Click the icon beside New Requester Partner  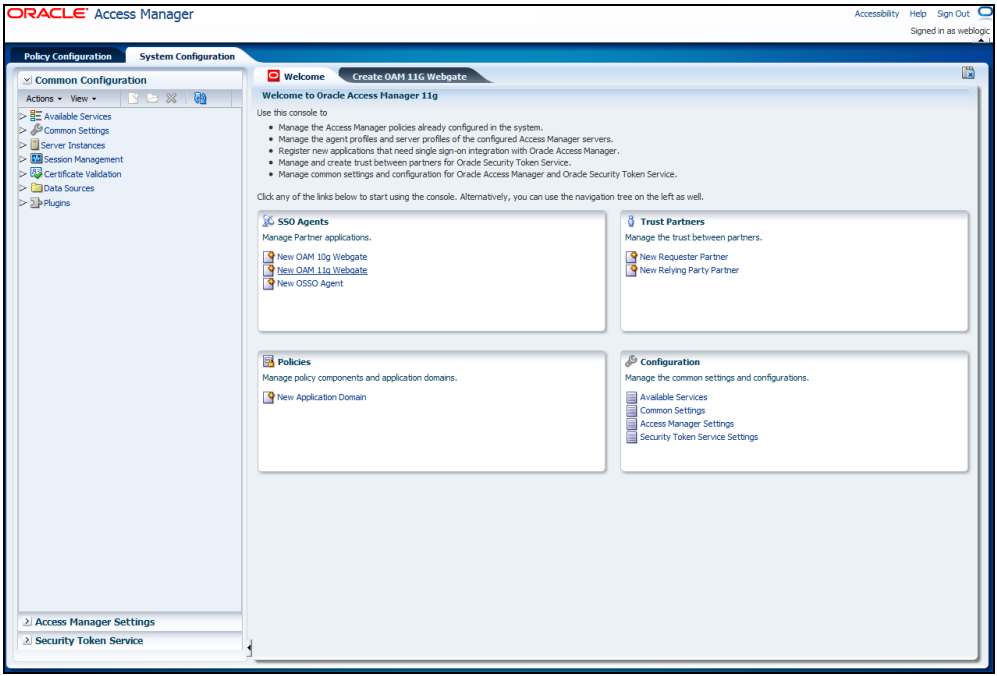[631, 257]
